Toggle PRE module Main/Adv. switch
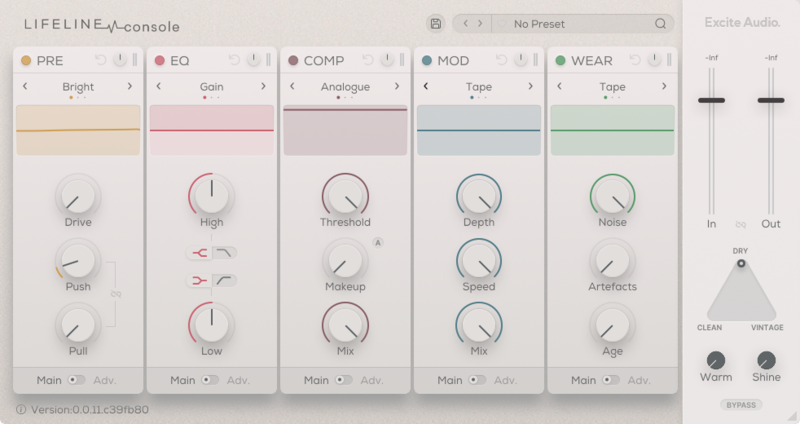This screenshot has width=800, height=424. [77, 380]
